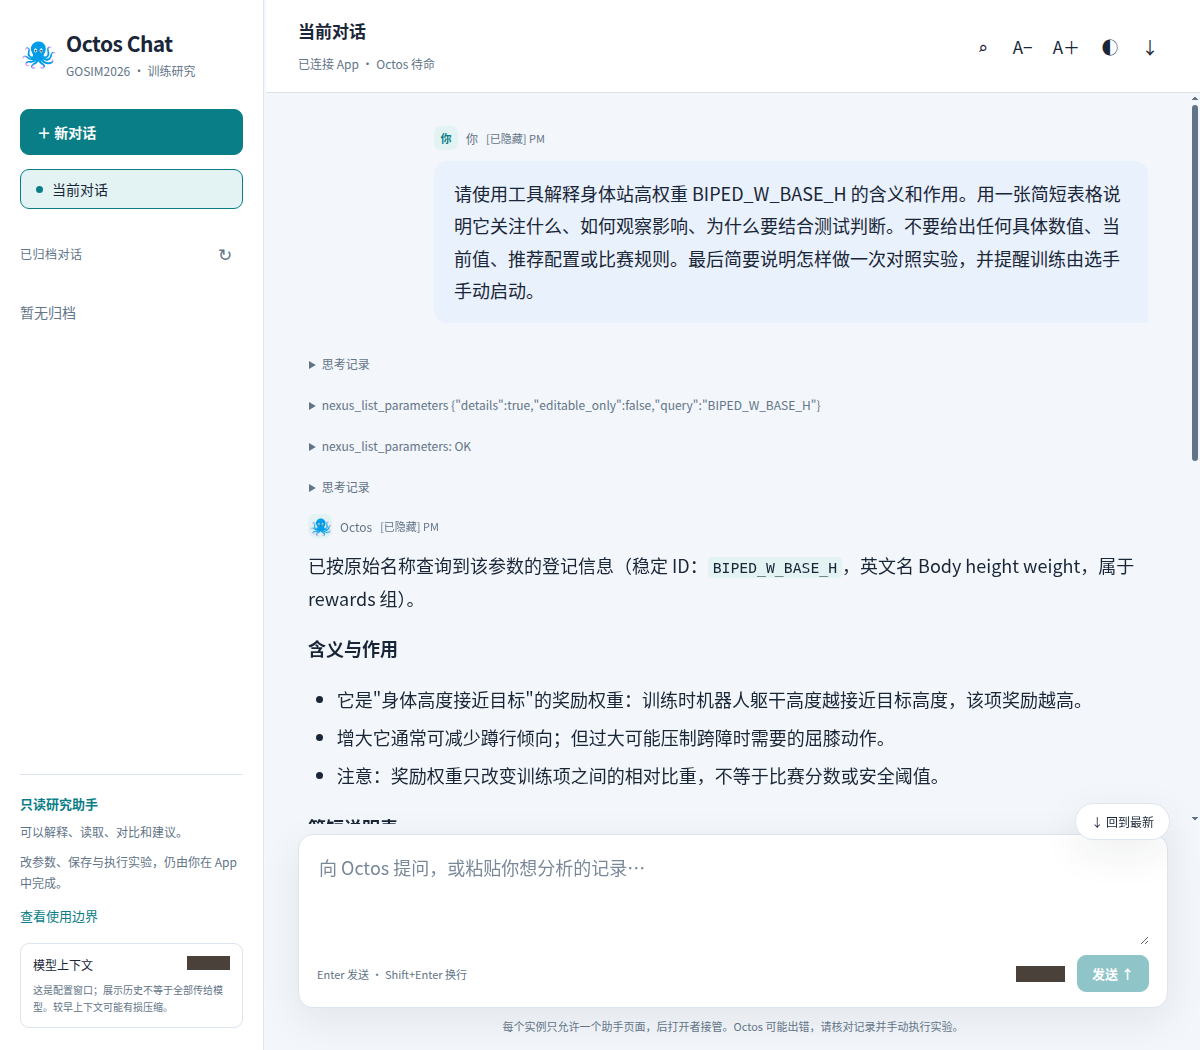Click 暂无归档 placeholder text
Viewport: 1200px width, 1050px height.
pos(48,313)
